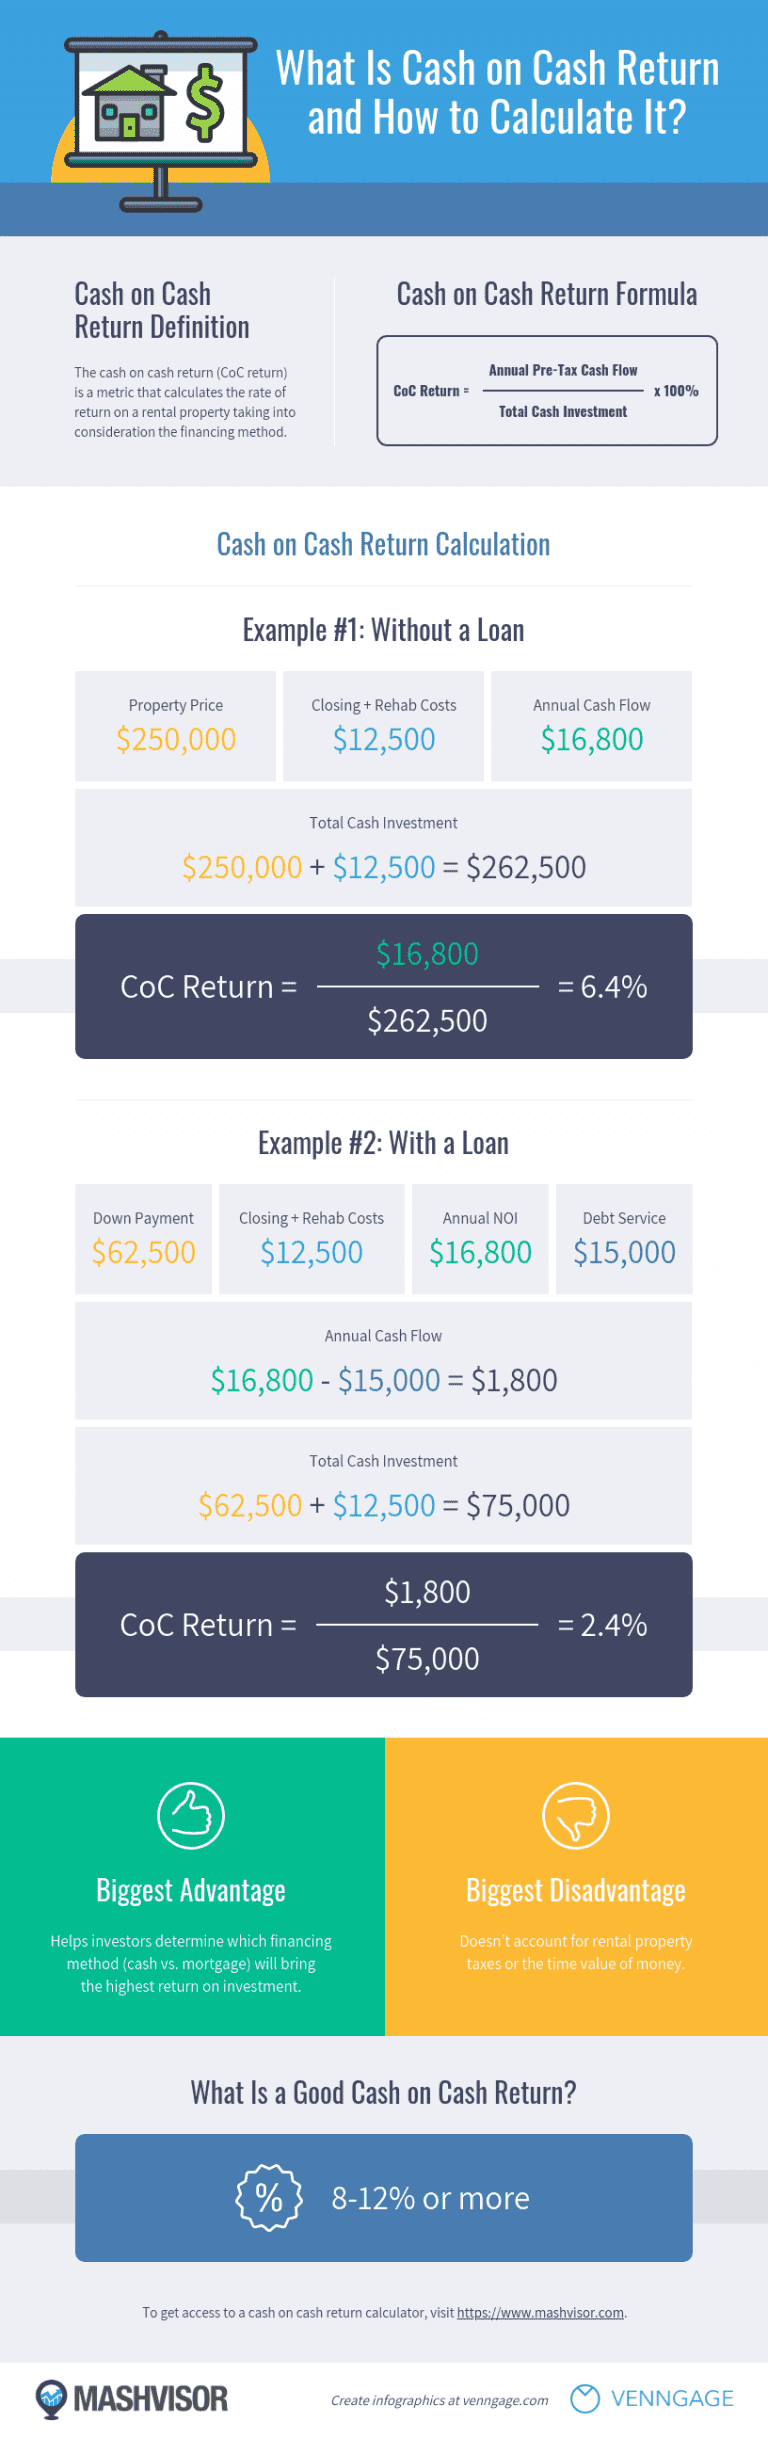
Task: Select the Annual Cash Flow $16,800 card
Action: click(x=592, y=726)
